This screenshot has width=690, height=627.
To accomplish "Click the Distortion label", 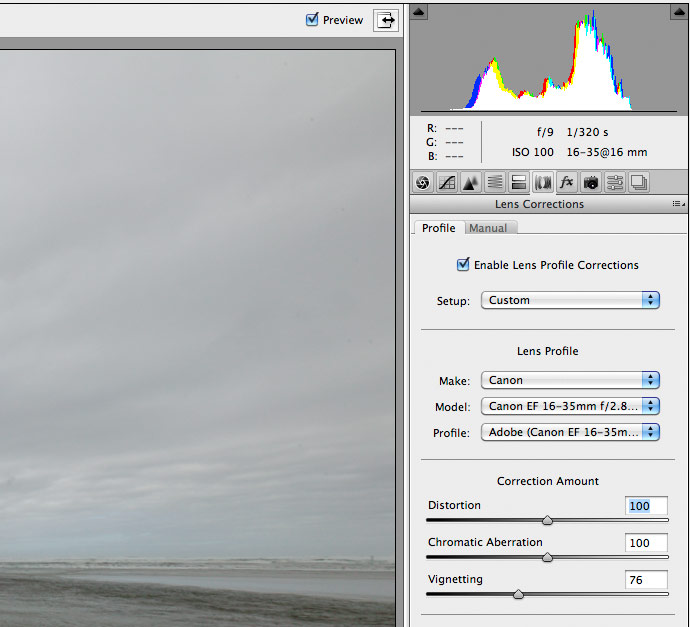I will coord(454,505).
